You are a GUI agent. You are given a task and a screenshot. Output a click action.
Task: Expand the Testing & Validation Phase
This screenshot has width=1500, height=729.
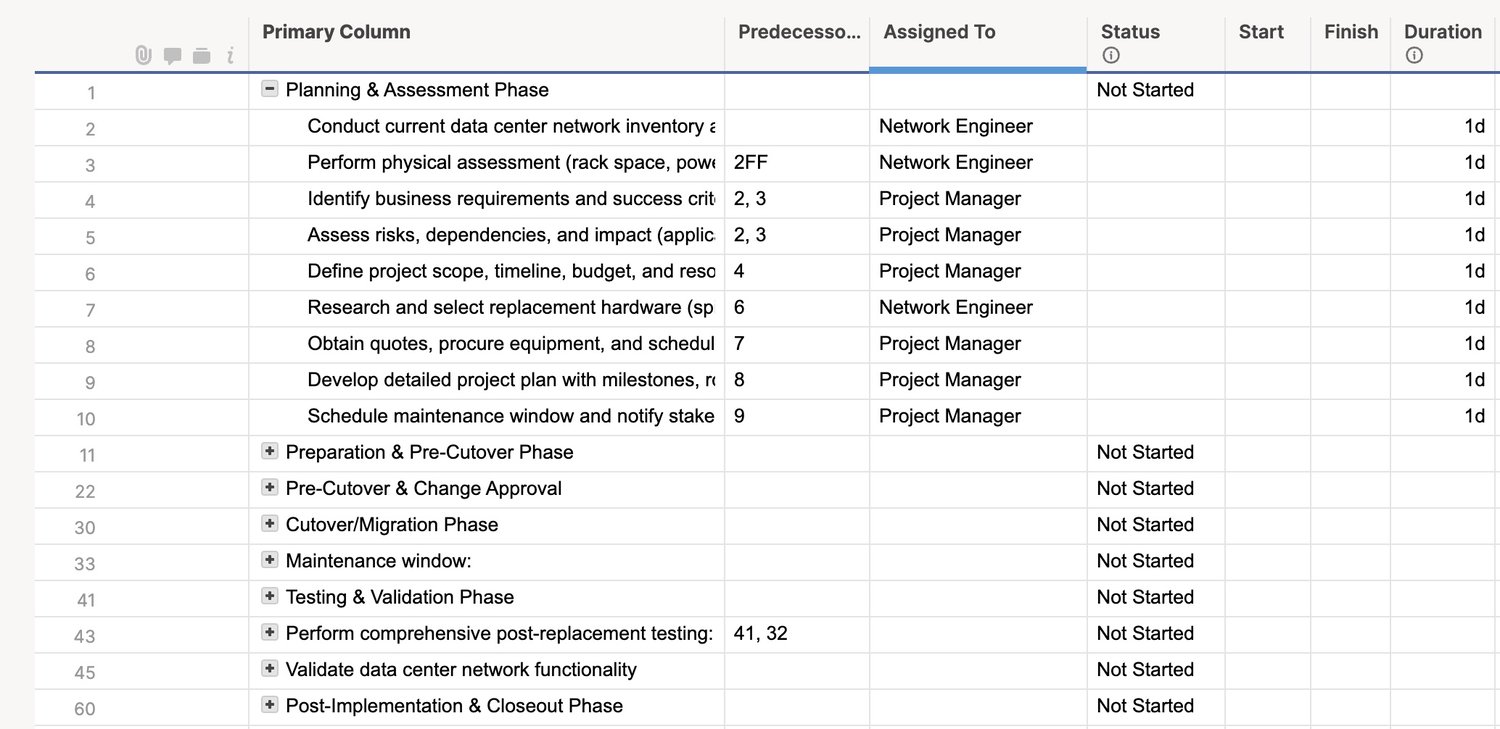pos(269,596)
